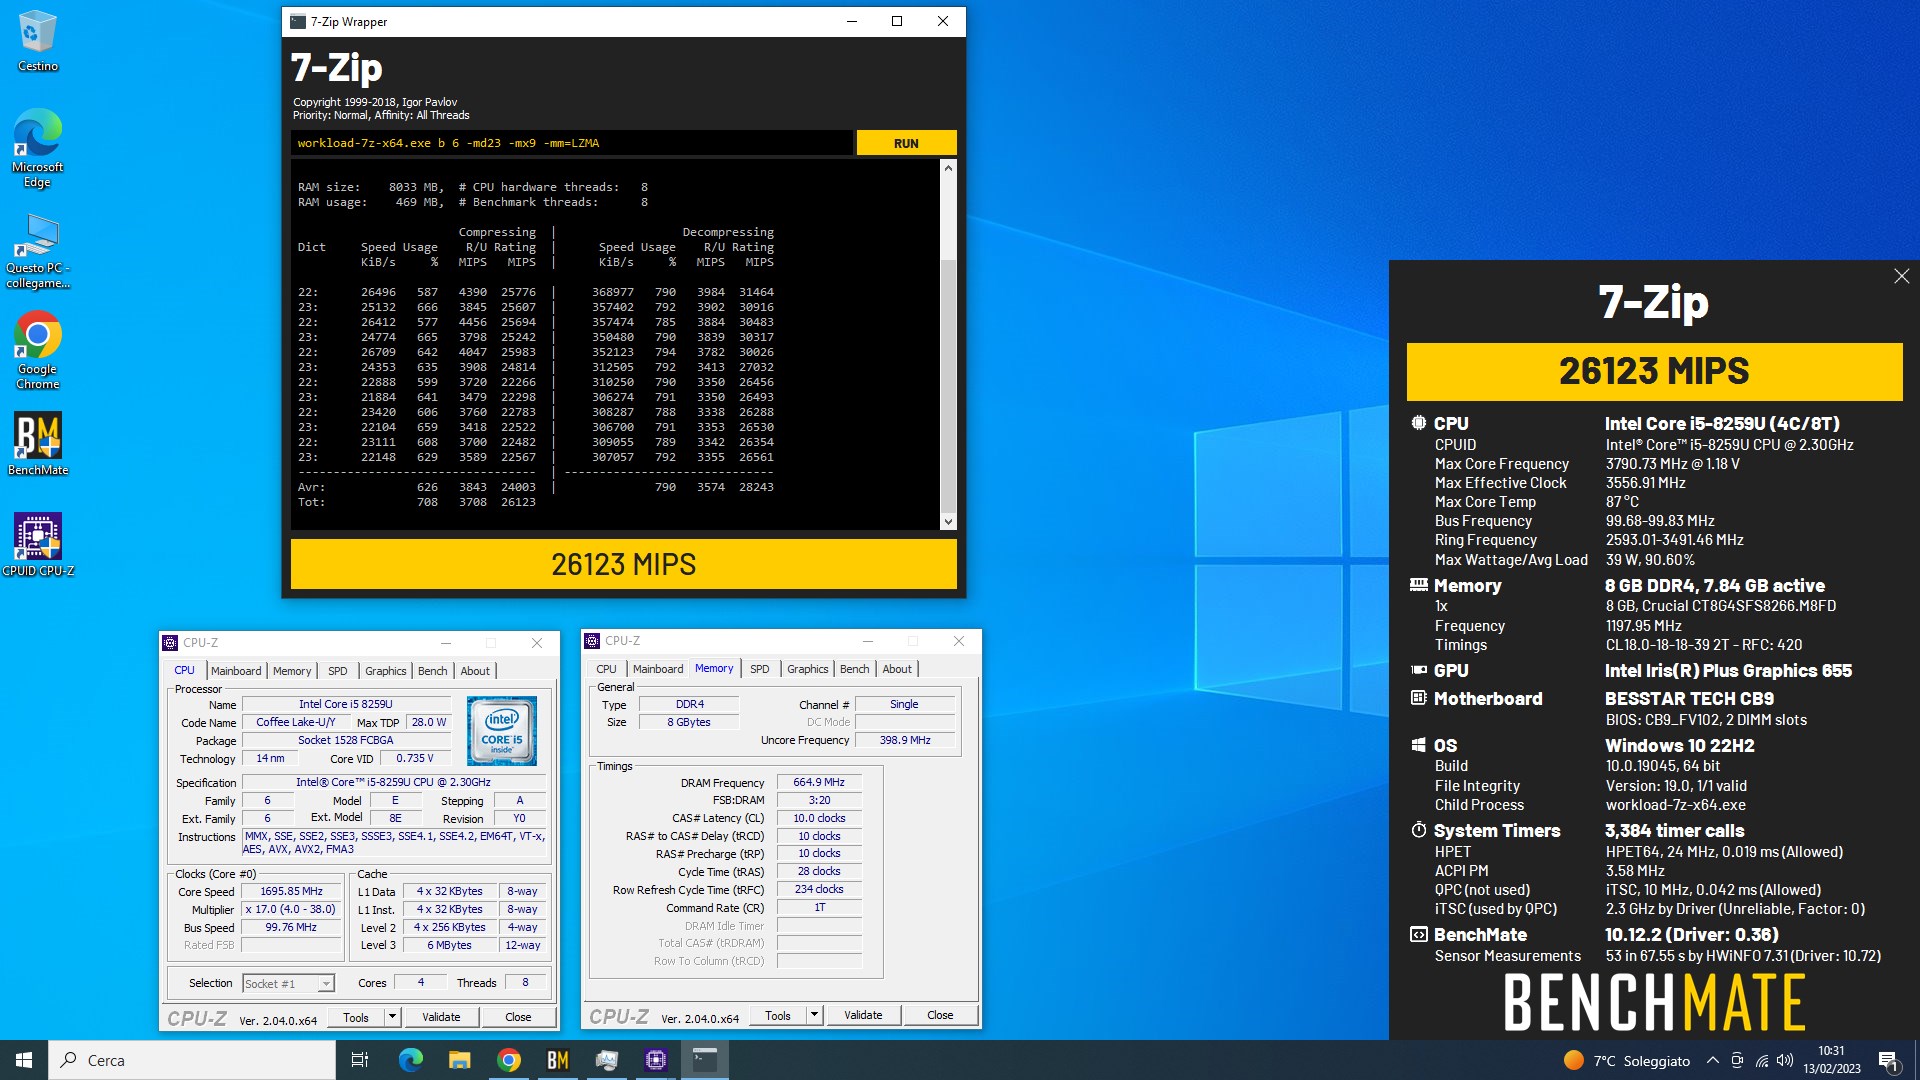
Task: Open File Explorer from the taskbar
Action: 459,1060
